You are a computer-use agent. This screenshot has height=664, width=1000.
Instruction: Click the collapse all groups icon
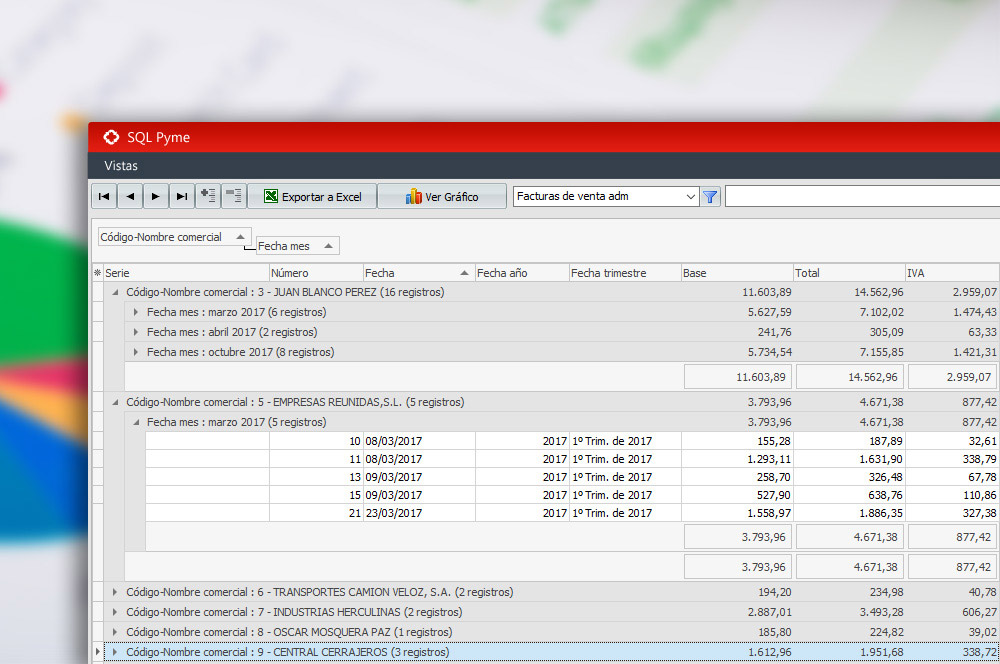(x=234, y=196)
